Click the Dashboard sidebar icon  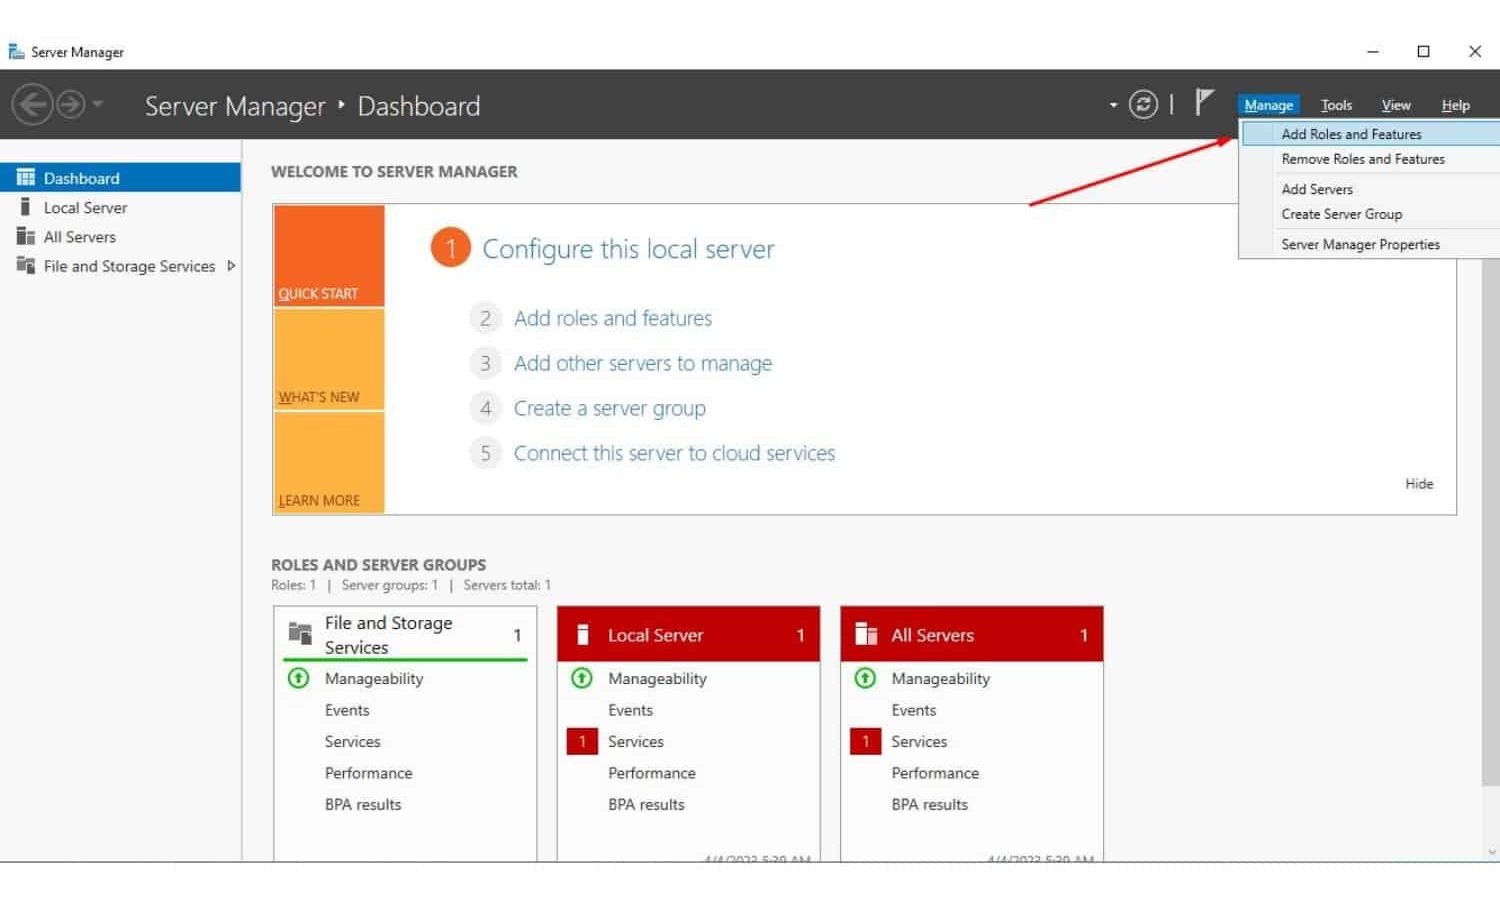click(x=26, y=178)
